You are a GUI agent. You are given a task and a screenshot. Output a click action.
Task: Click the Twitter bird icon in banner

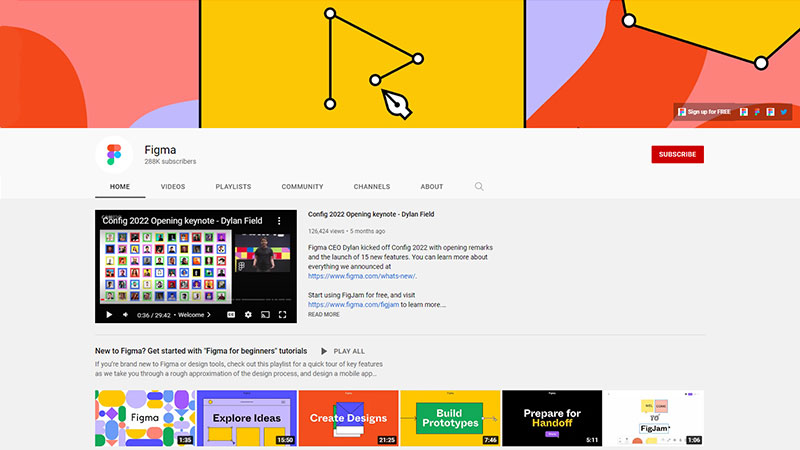pyautogui.click(x=784, y=112)
